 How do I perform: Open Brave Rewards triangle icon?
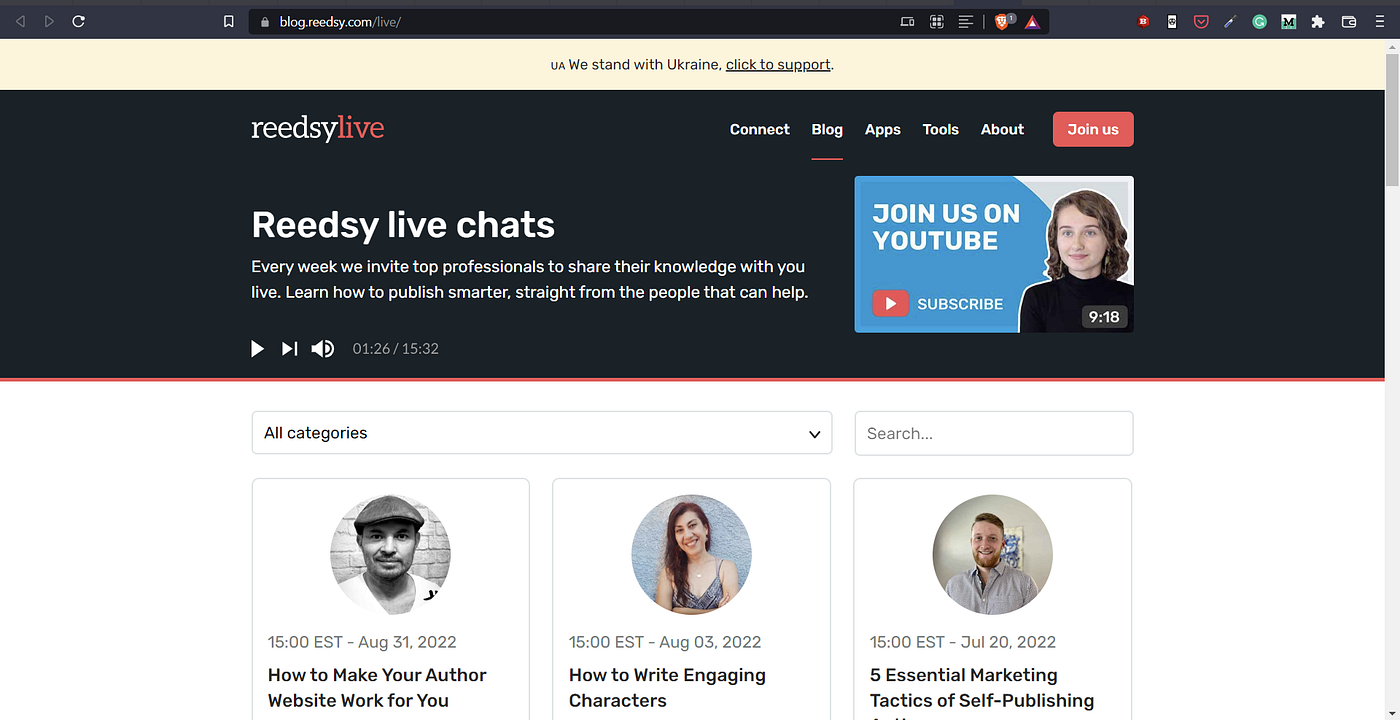(x=1032, y=21)
